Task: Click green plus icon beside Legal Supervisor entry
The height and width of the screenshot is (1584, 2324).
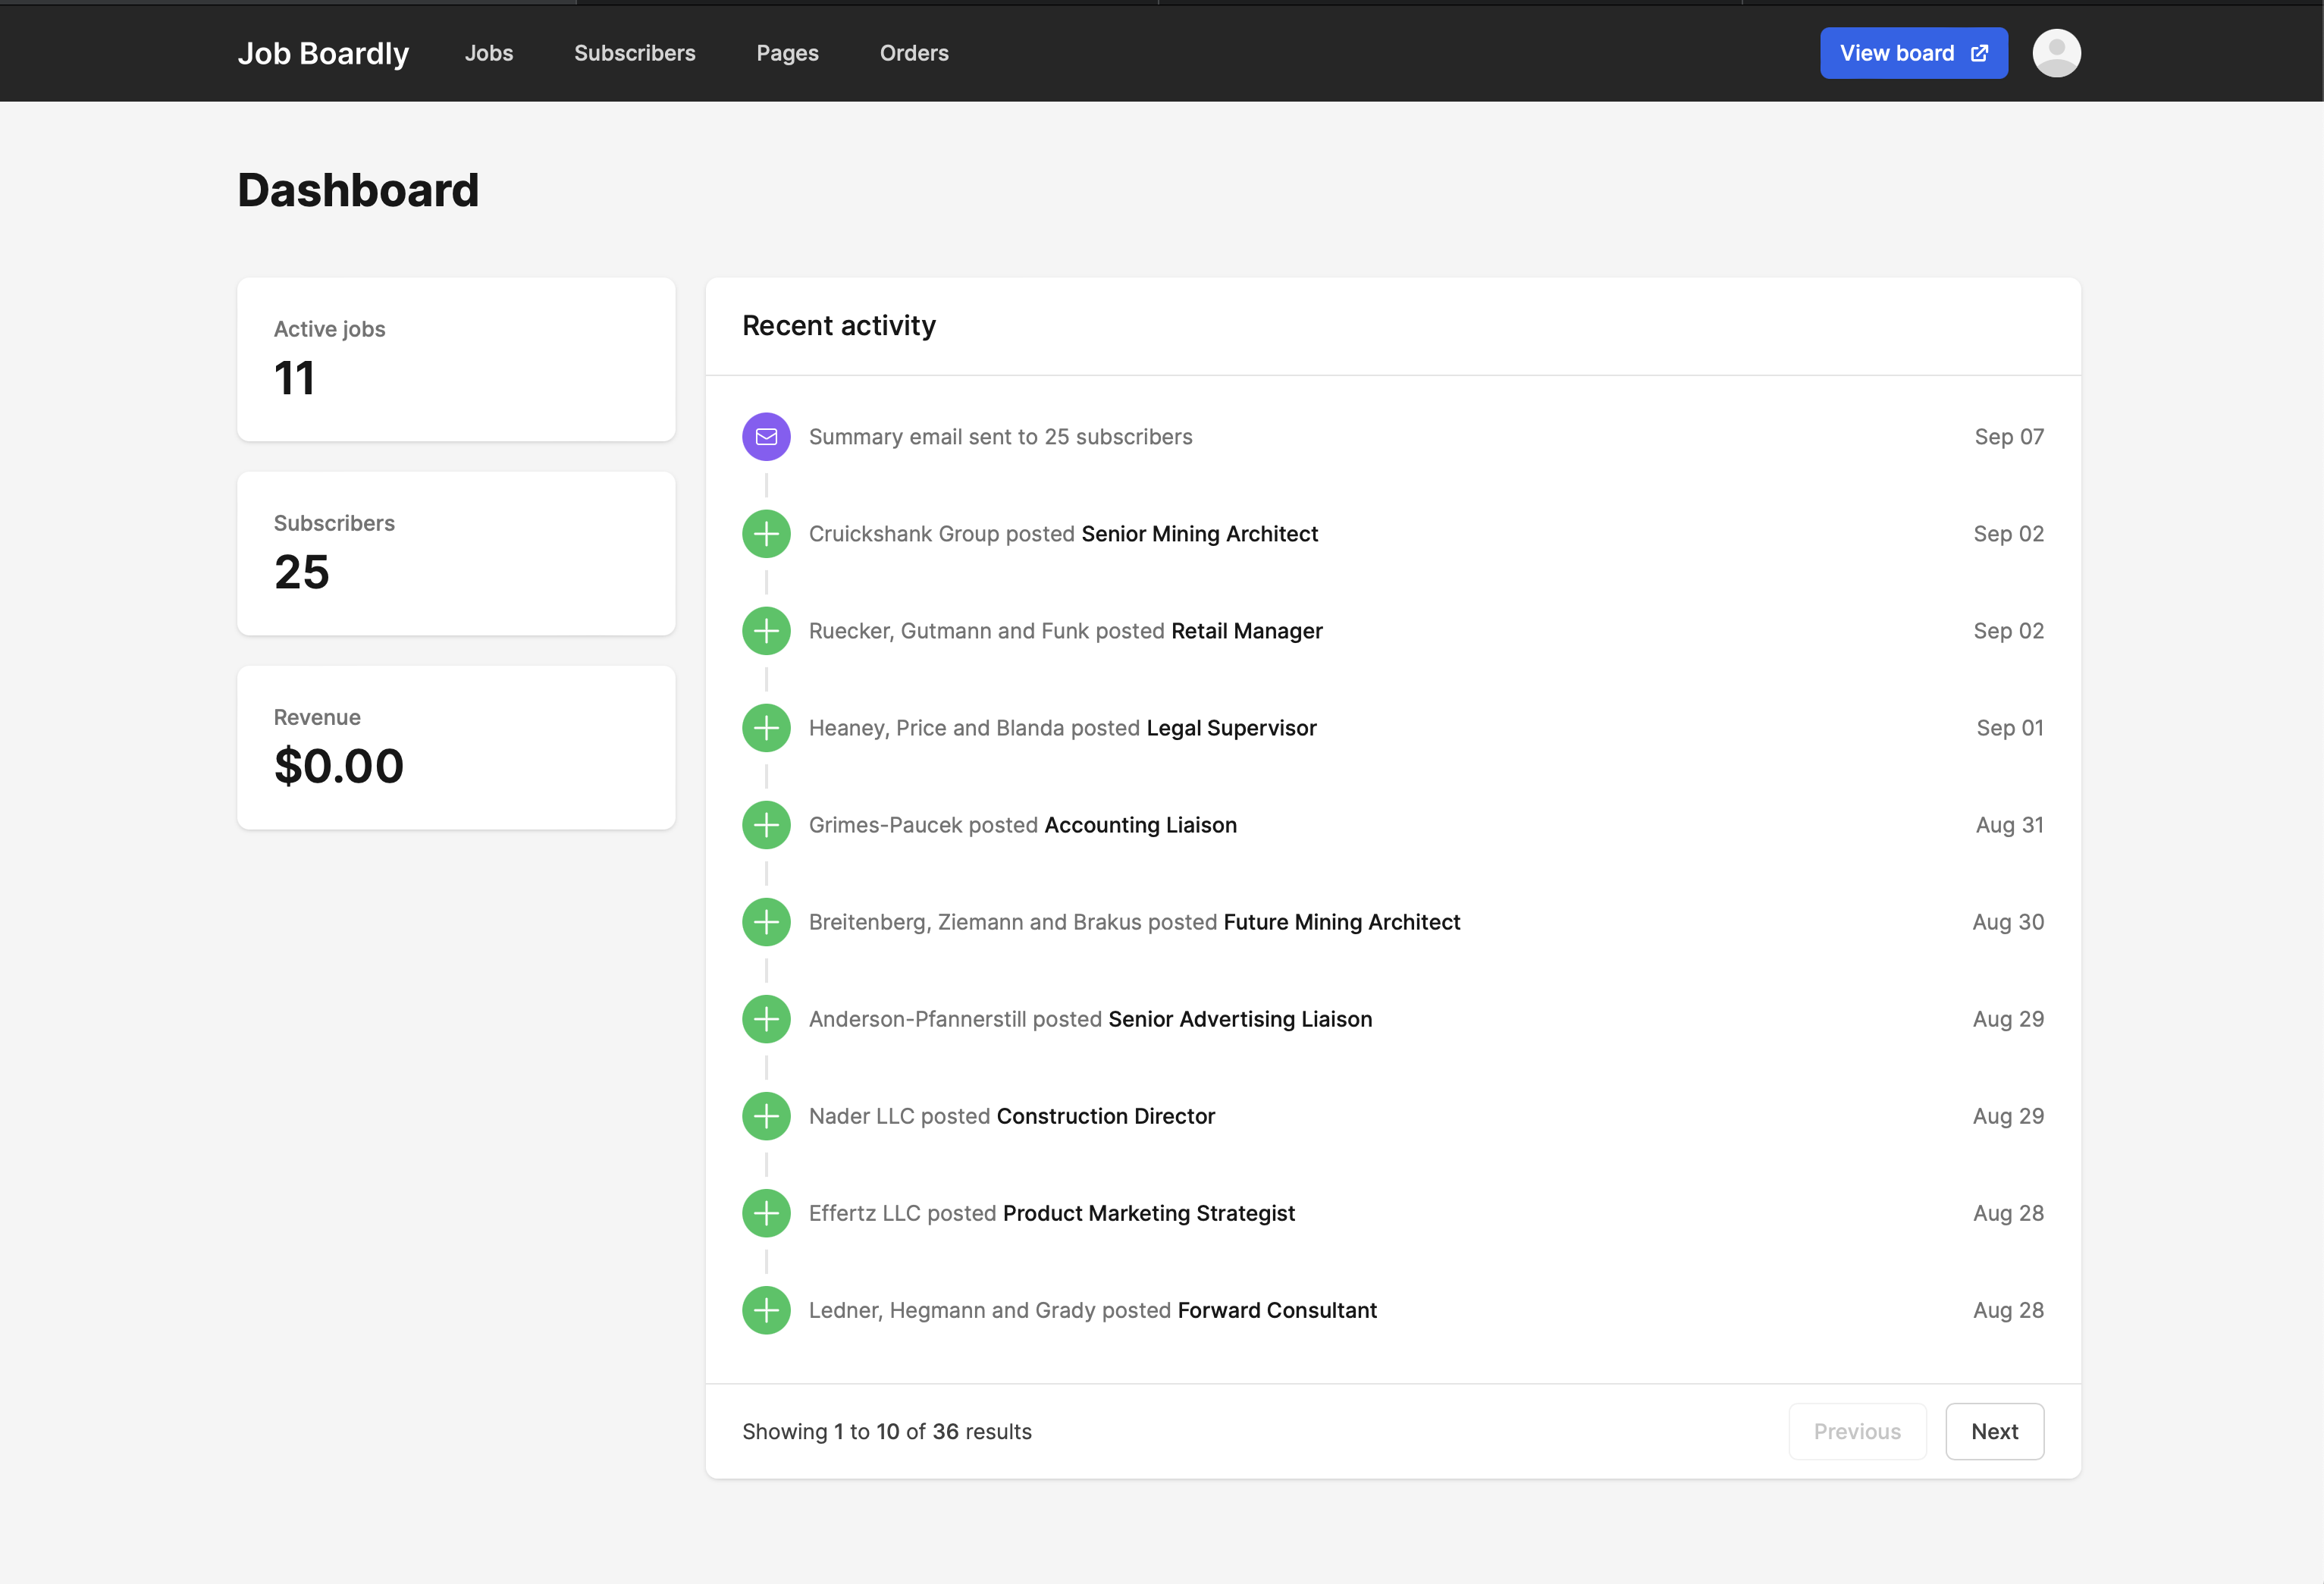Action: tap(766, 728)
